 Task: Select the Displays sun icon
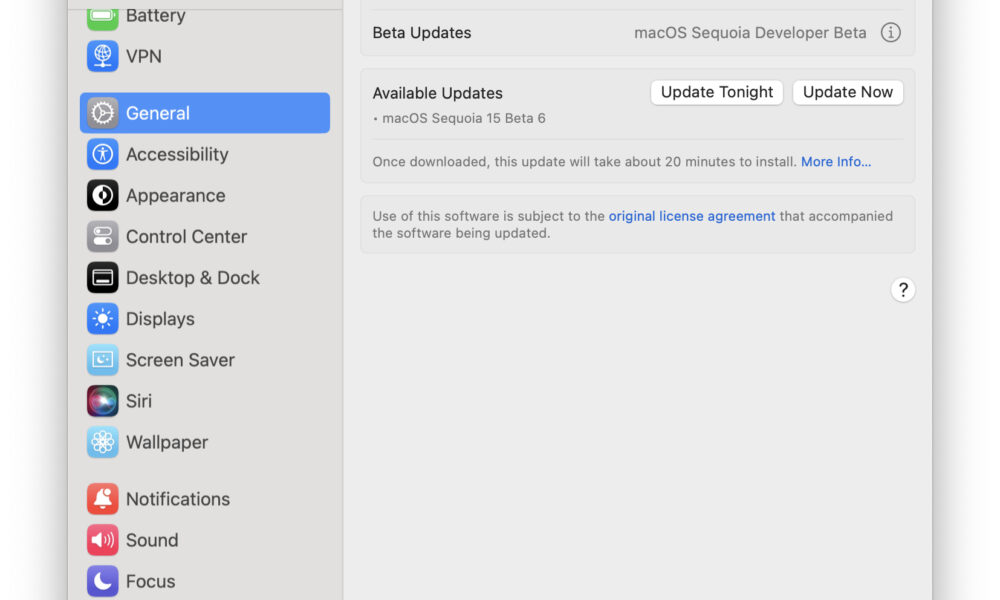point(103,319)
